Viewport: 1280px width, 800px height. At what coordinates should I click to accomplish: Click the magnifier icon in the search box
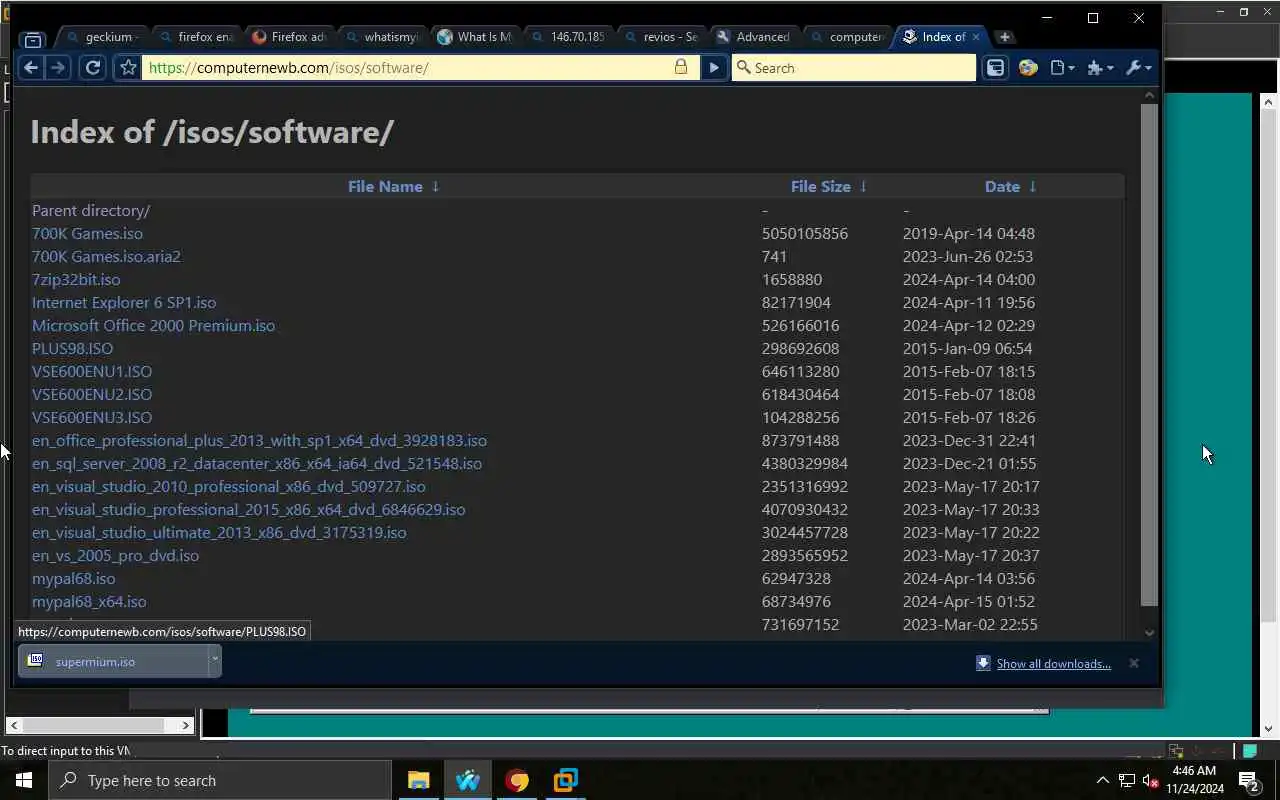click(743, 67)
